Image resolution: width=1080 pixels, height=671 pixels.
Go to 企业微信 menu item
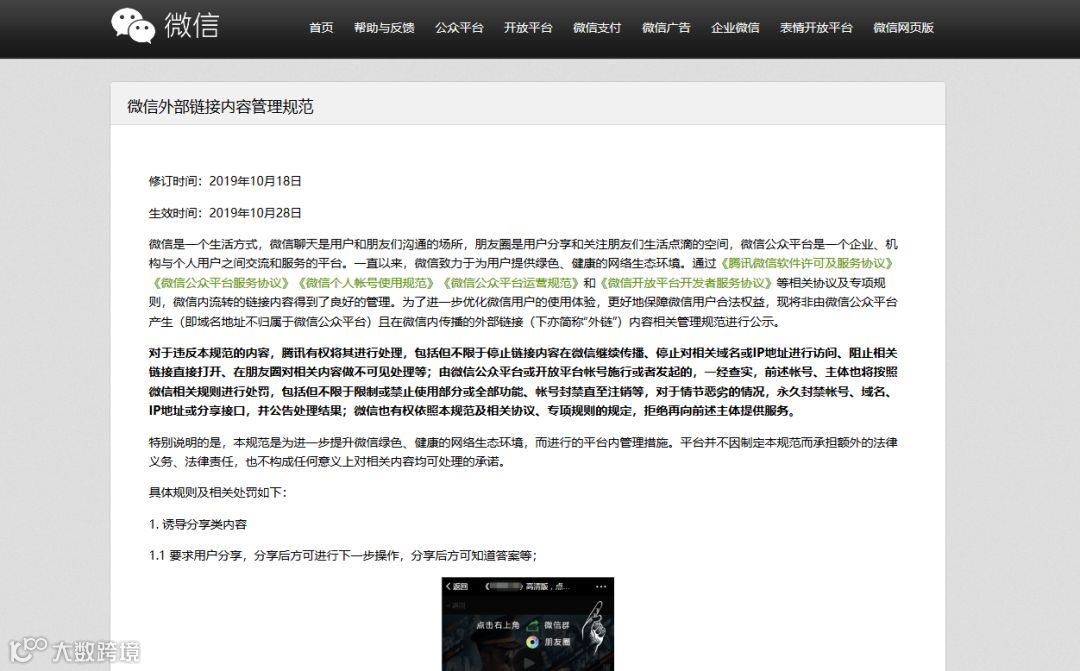735,28
